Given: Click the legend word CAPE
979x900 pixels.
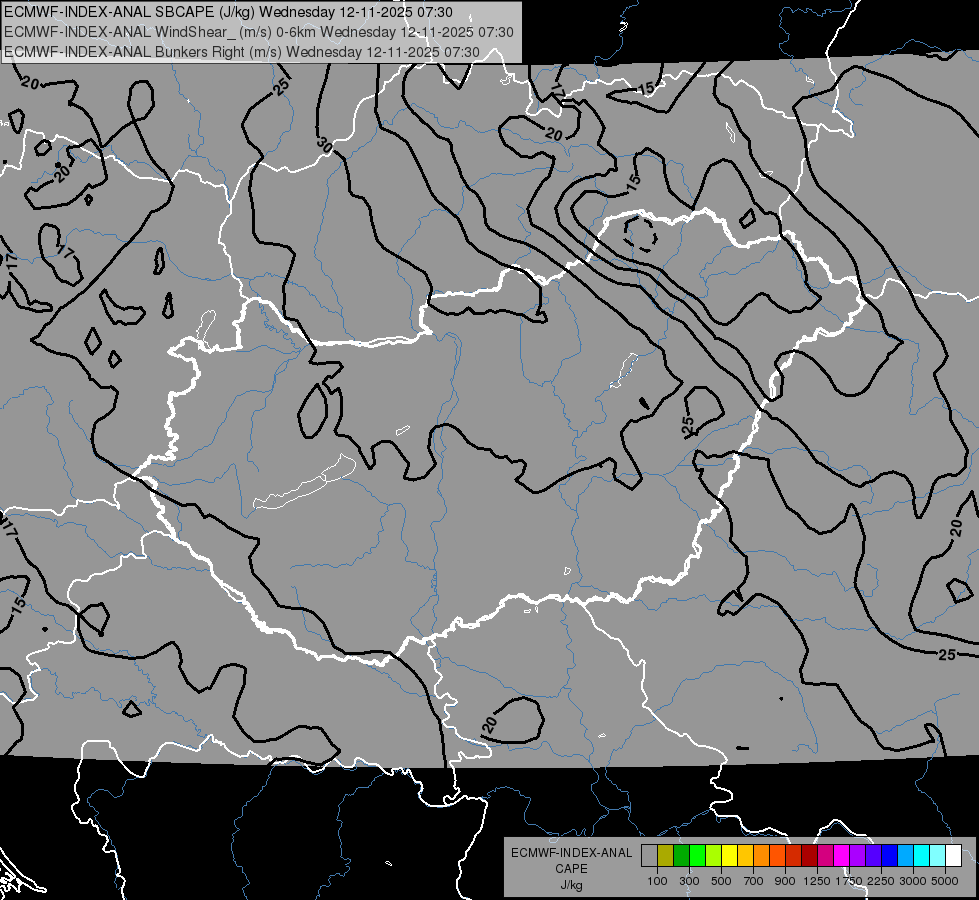Looking at the screenshot, I should pyautogui.click(x=571, y=869).
